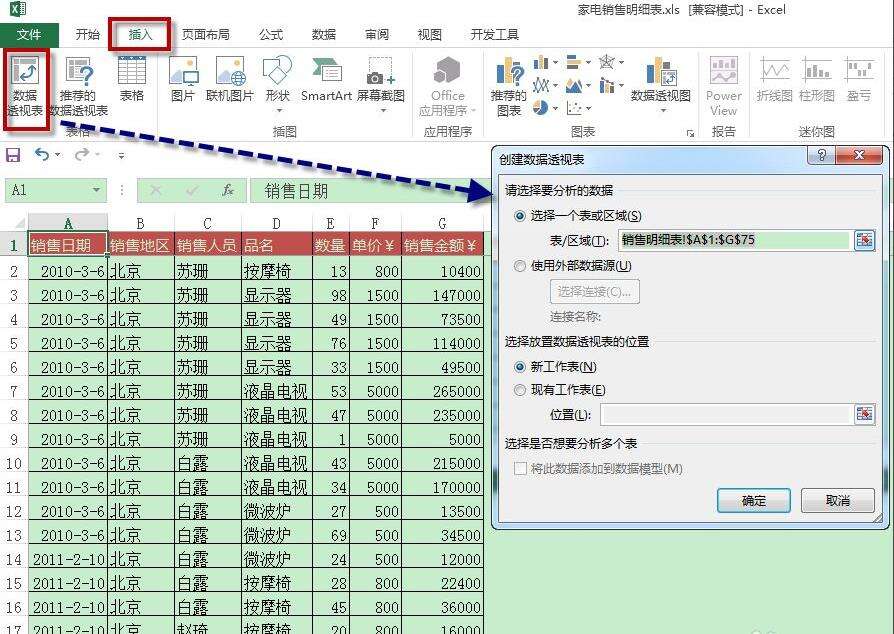Insert a scatter chart from the chart gallery
This screenshot has width=894, height=634.
[578, 107]
